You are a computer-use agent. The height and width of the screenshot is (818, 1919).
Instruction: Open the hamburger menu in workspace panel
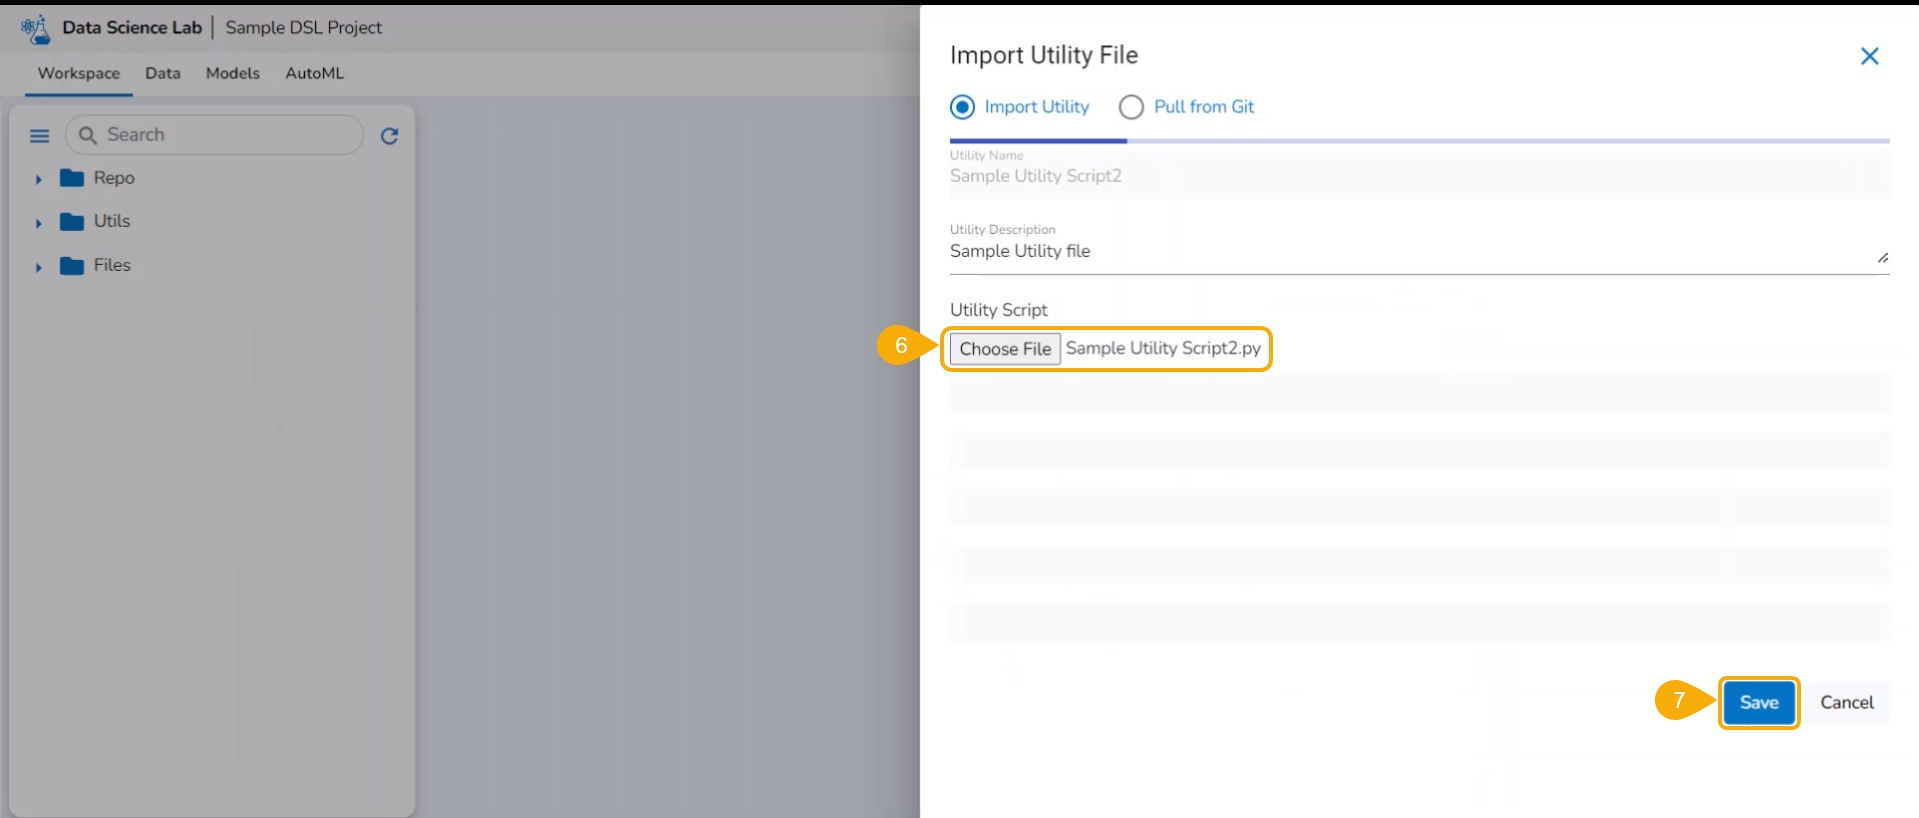40,136
